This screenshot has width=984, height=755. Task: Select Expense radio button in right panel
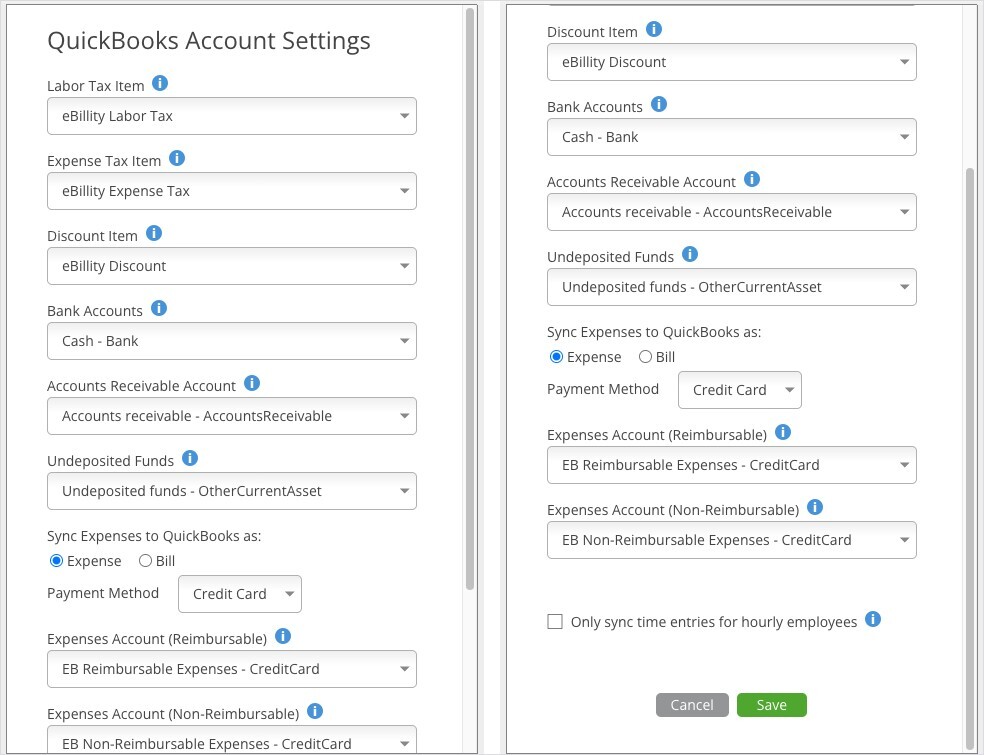pos(556,357)
